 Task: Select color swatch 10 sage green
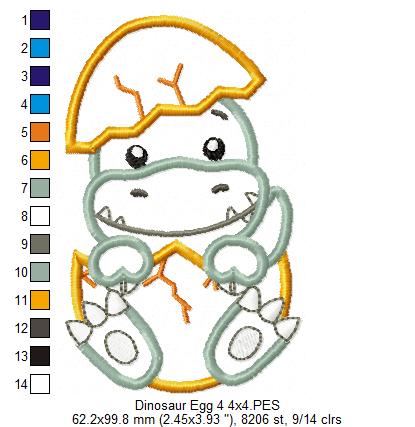[x=40, y=272]
